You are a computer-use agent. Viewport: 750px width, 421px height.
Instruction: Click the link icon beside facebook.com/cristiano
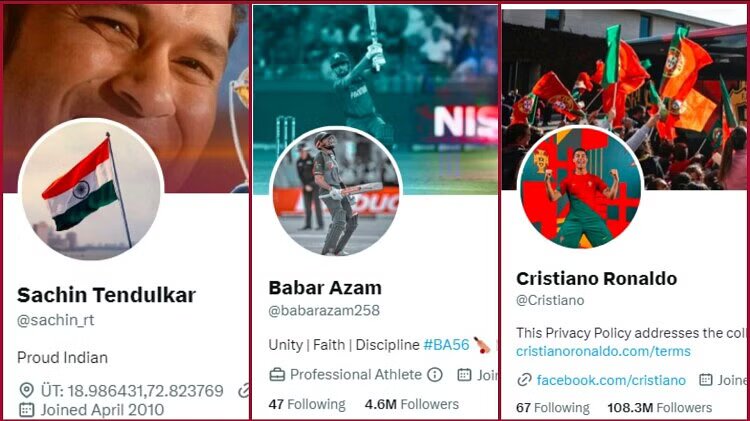tap(524, 380)
